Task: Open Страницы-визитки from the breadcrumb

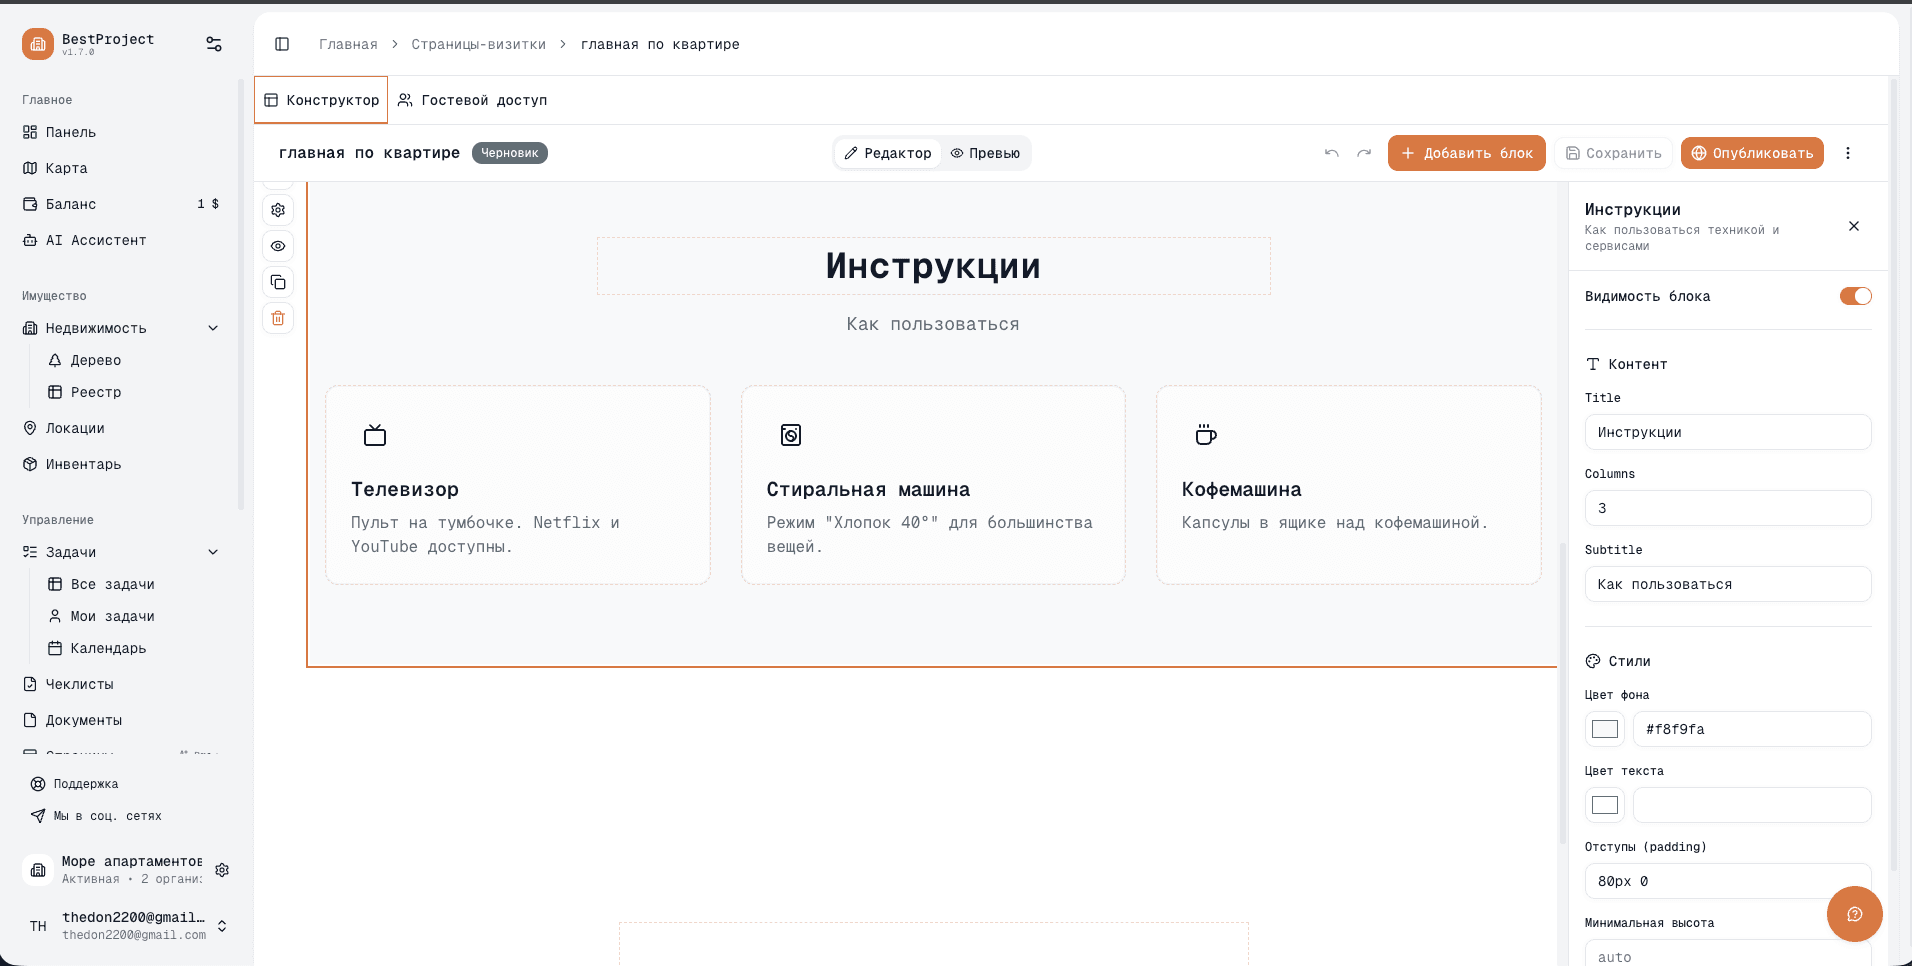Action: point(479,44)
